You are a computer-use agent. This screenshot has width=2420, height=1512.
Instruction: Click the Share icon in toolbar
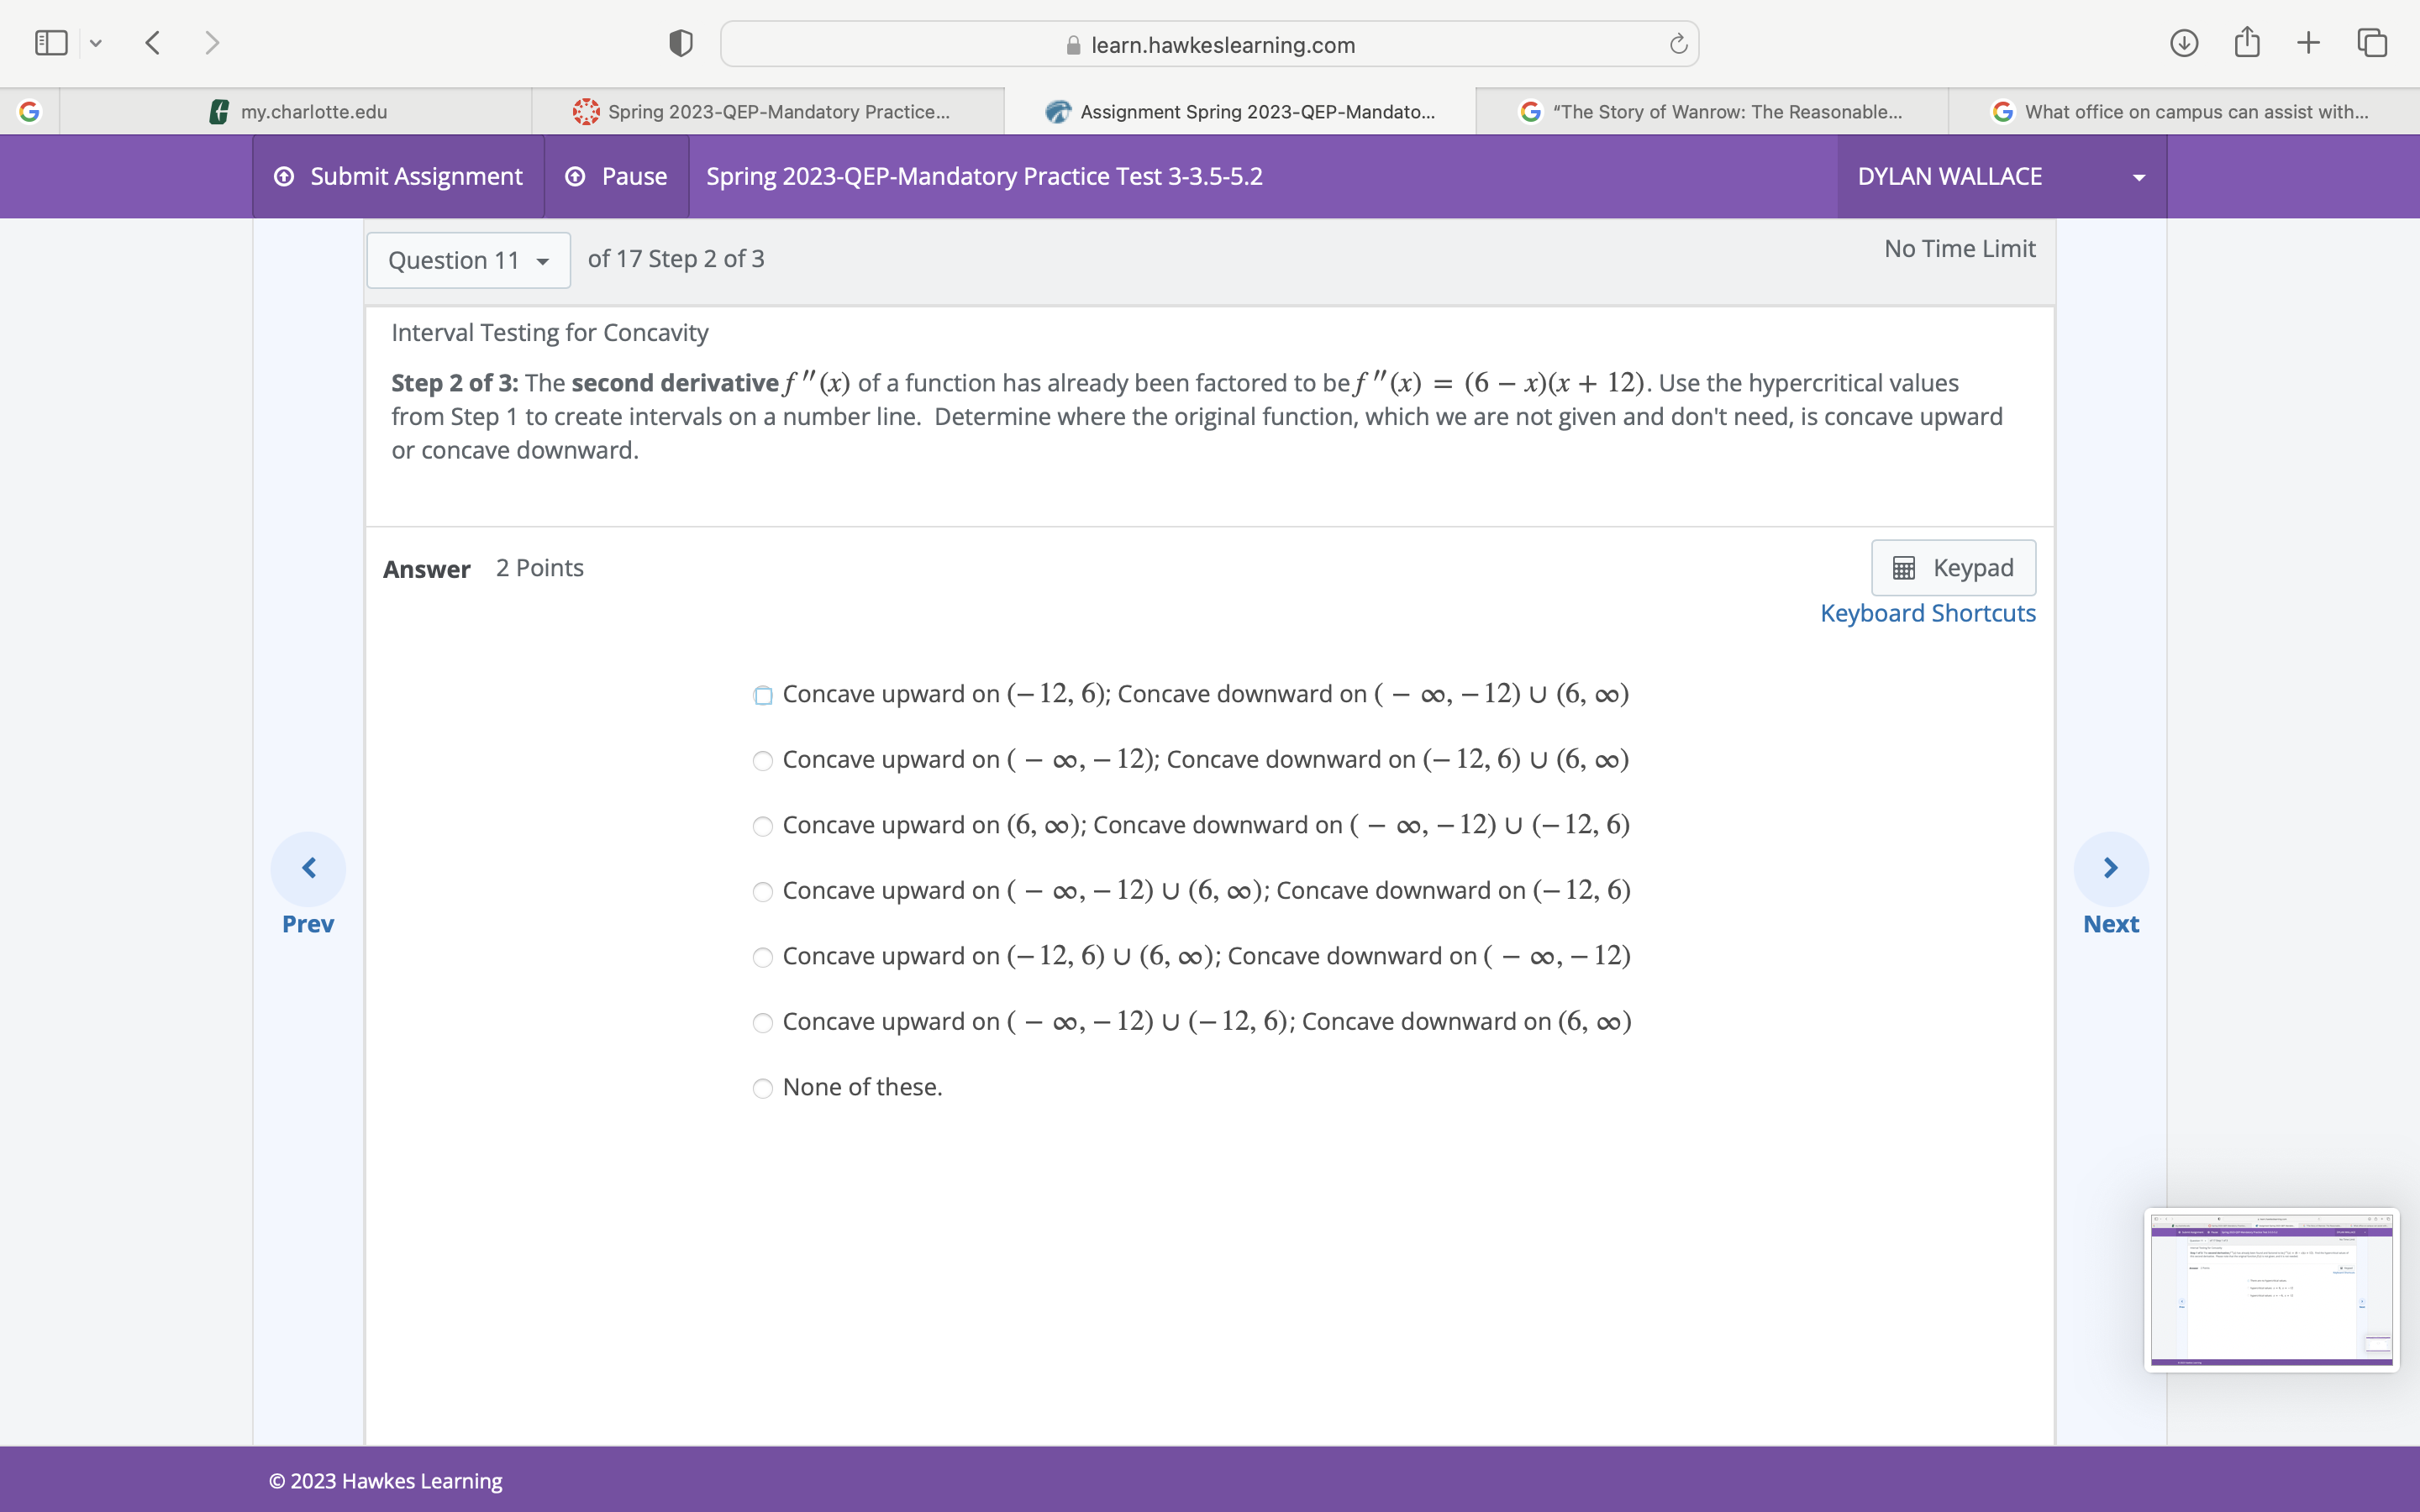(x=2246, y=43)
